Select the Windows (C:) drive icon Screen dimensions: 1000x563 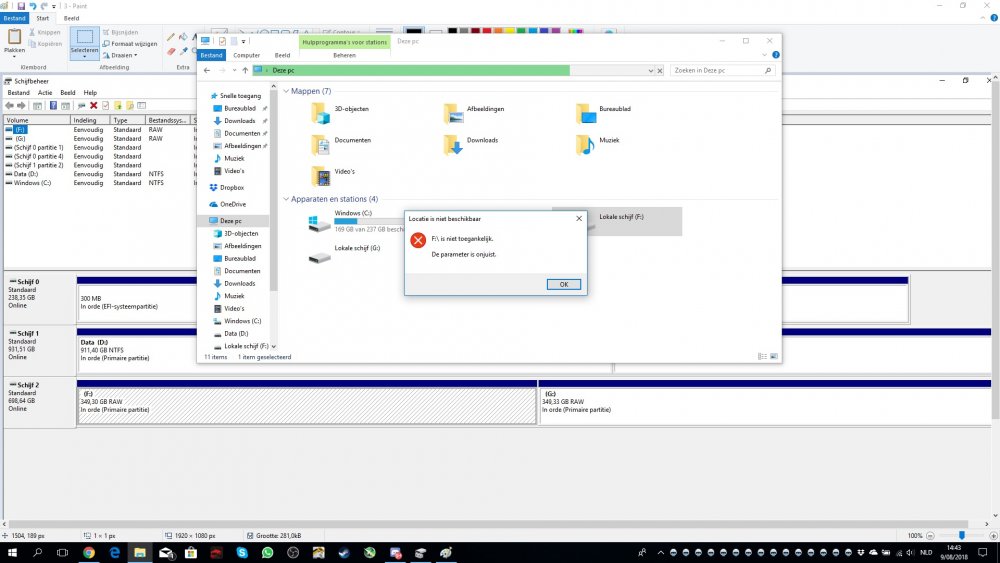tap(319, 223)
